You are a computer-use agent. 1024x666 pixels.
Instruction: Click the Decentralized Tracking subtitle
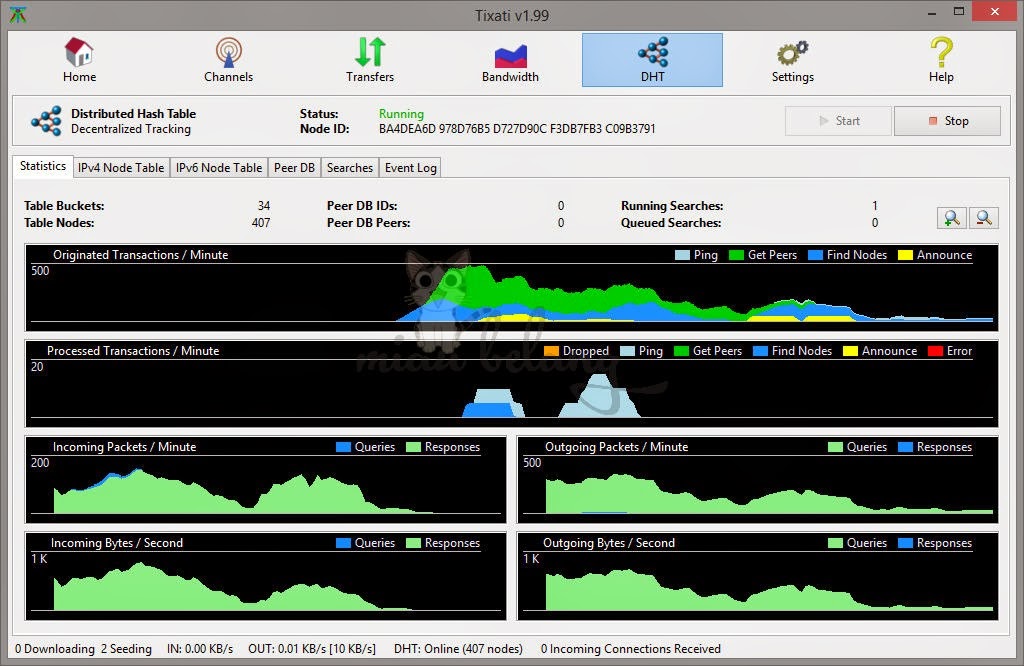[131, 129]
